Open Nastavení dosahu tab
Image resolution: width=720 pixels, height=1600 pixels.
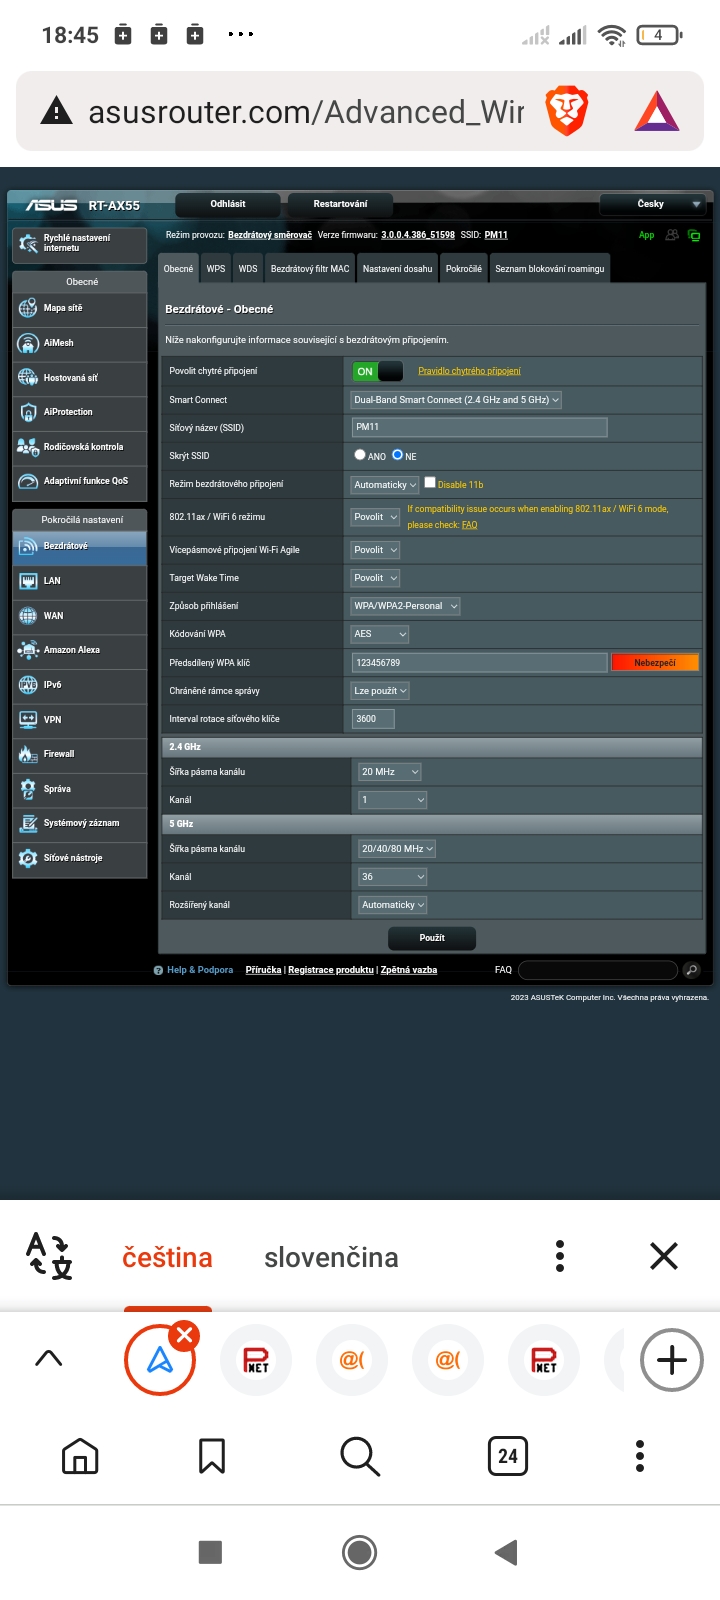coord(398,269)
